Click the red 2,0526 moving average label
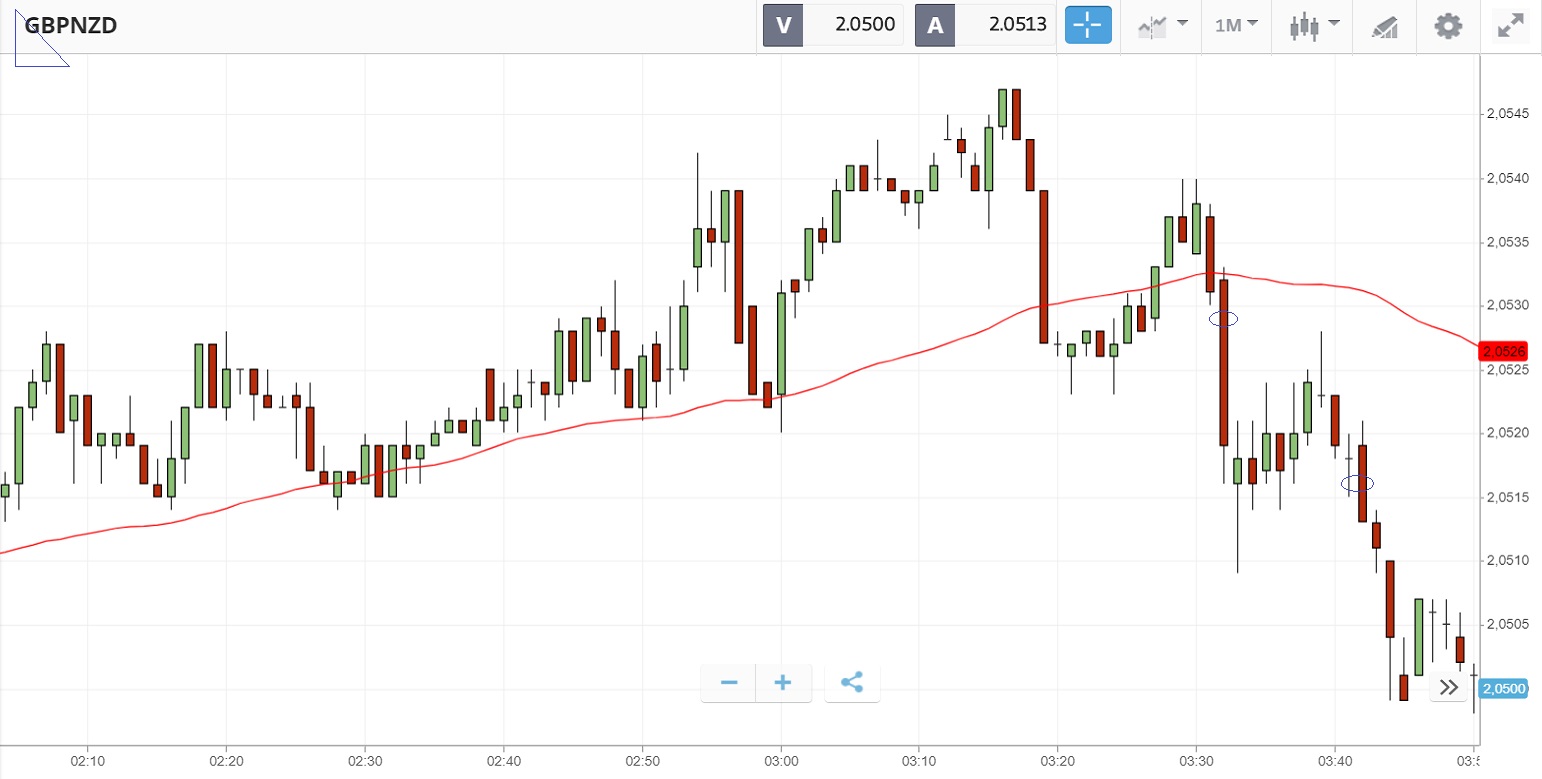This screenshot has height=779, width=1542. (x=1504, y=351)
